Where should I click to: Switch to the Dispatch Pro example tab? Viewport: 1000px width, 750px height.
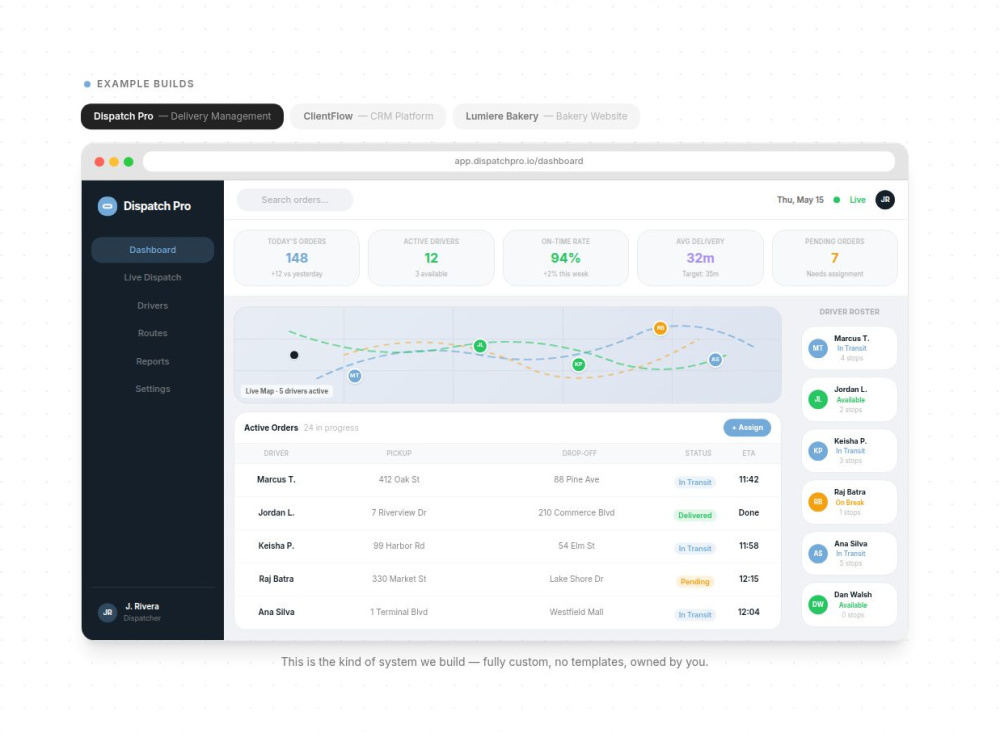pos(182,116)
